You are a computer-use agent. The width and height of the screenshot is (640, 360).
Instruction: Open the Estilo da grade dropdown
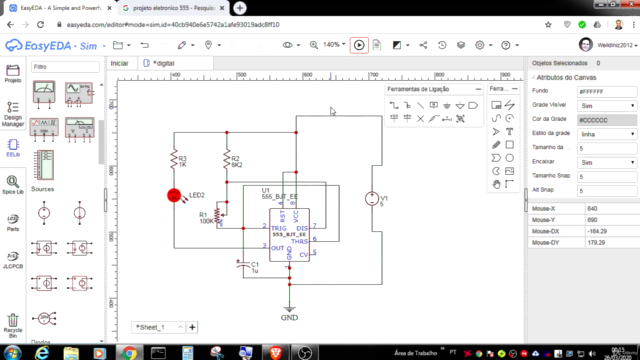pos(607,134)
